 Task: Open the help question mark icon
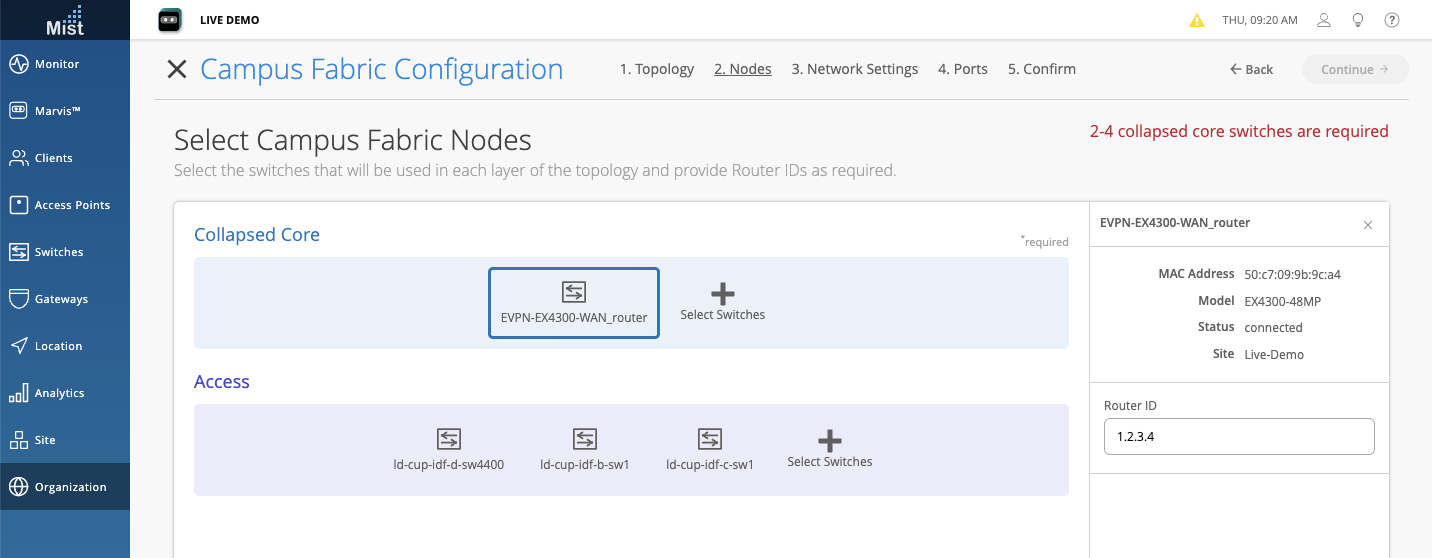(1391, 20)
